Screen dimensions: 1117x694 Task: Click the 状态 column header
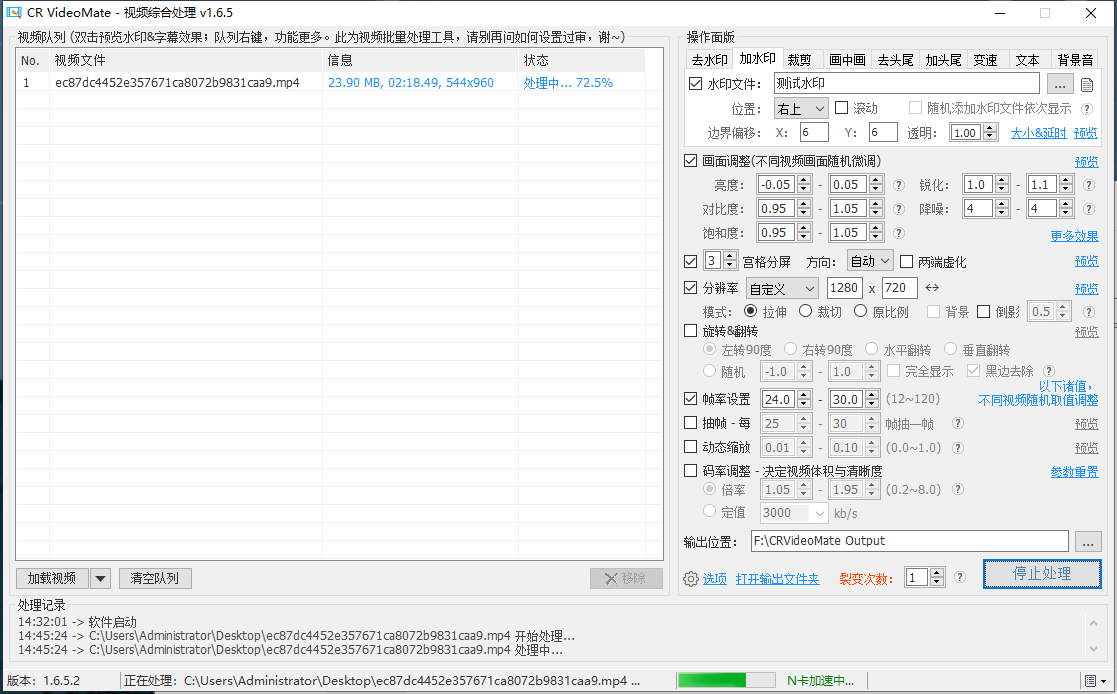(x=582, y=61)
